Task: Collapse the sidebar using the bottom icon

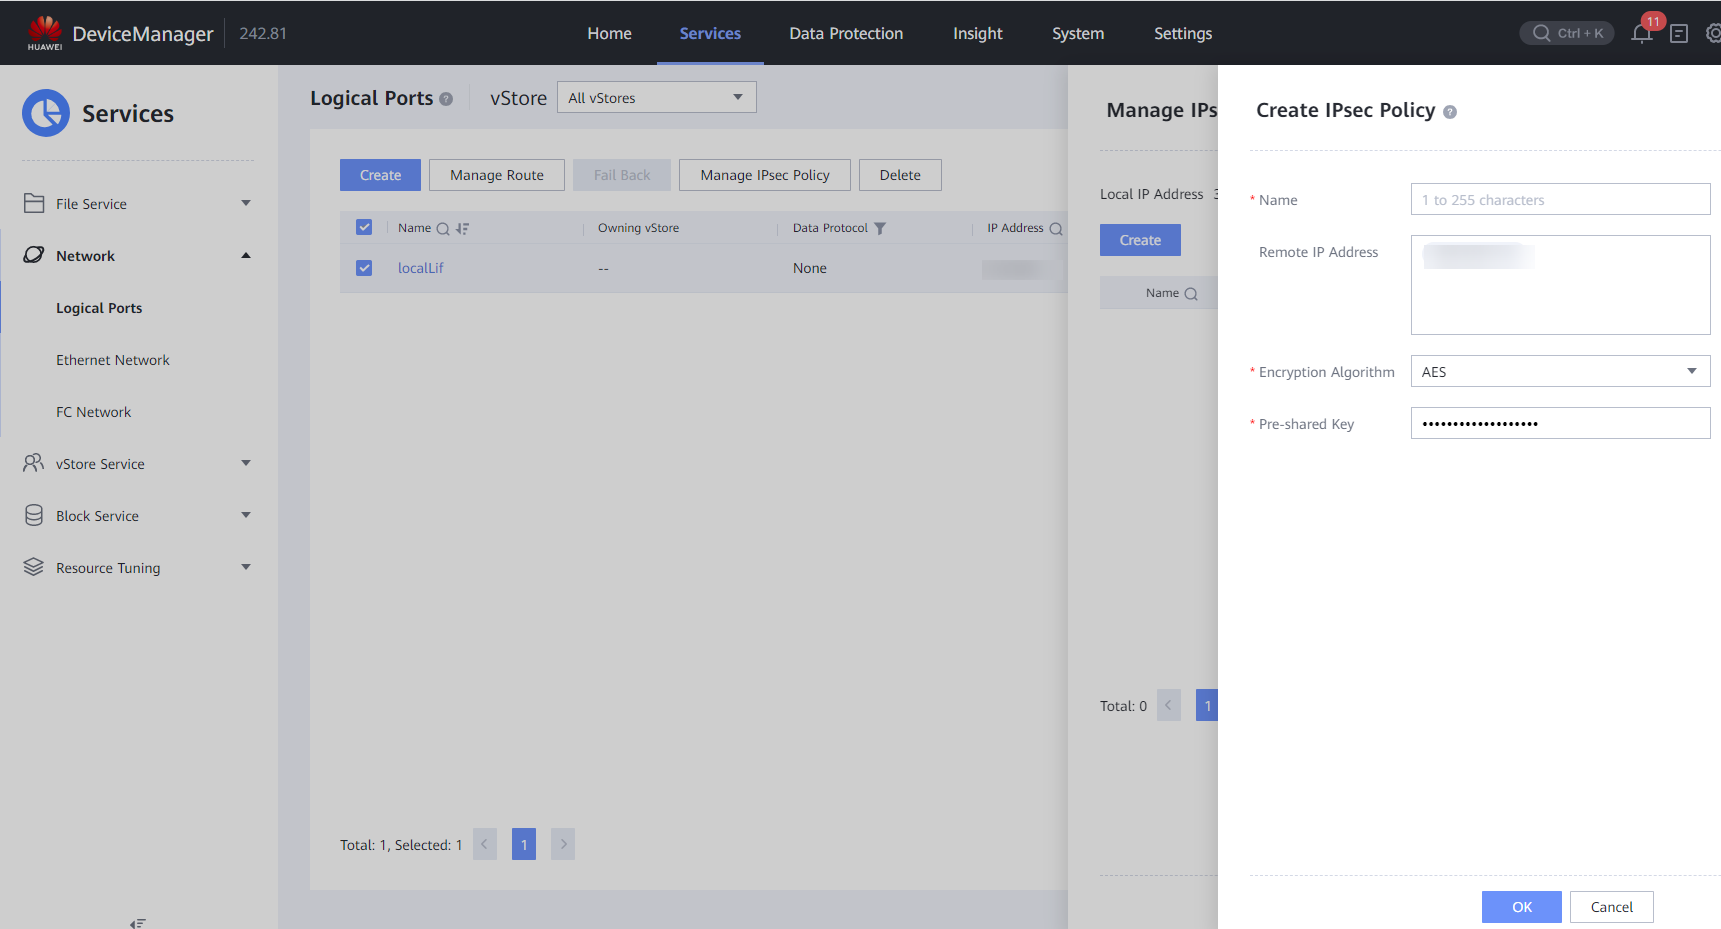Action: tap(138, 922)
